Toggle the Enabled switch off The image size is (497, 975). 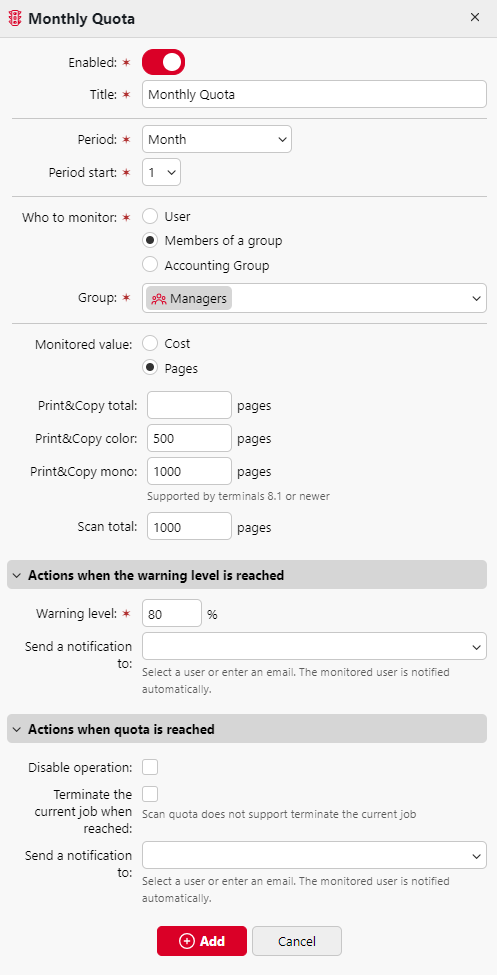coord(164,62)
